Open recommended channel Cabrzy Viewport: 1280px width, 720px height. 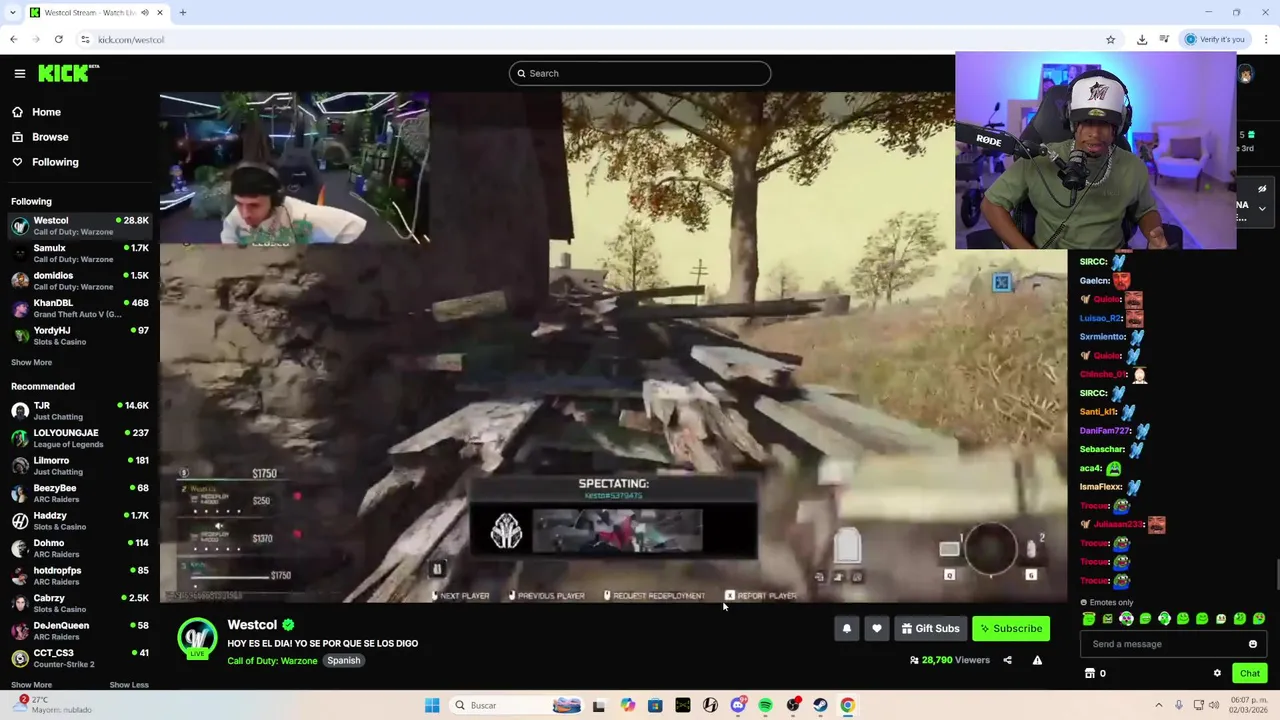(x=80, y=603)
